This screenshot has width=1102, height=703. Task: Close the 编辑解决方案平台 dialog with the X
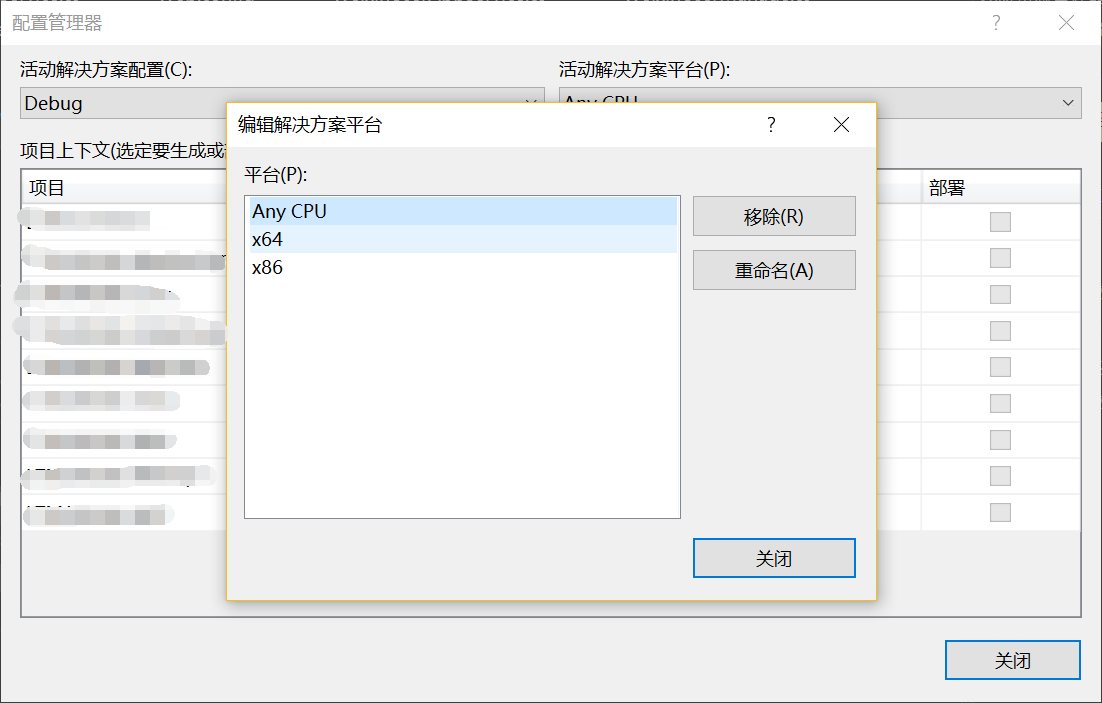pos(841,125)
